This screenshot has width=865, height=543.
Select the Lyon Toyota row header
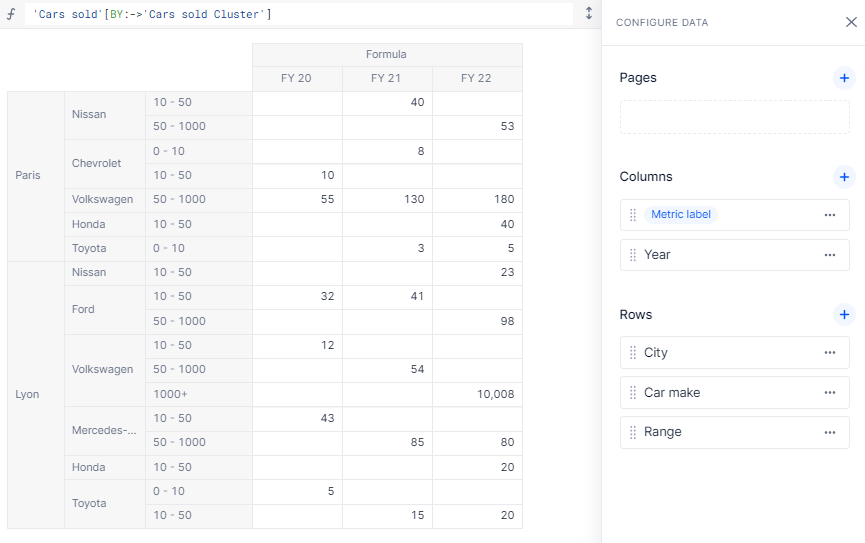(105, 503)
